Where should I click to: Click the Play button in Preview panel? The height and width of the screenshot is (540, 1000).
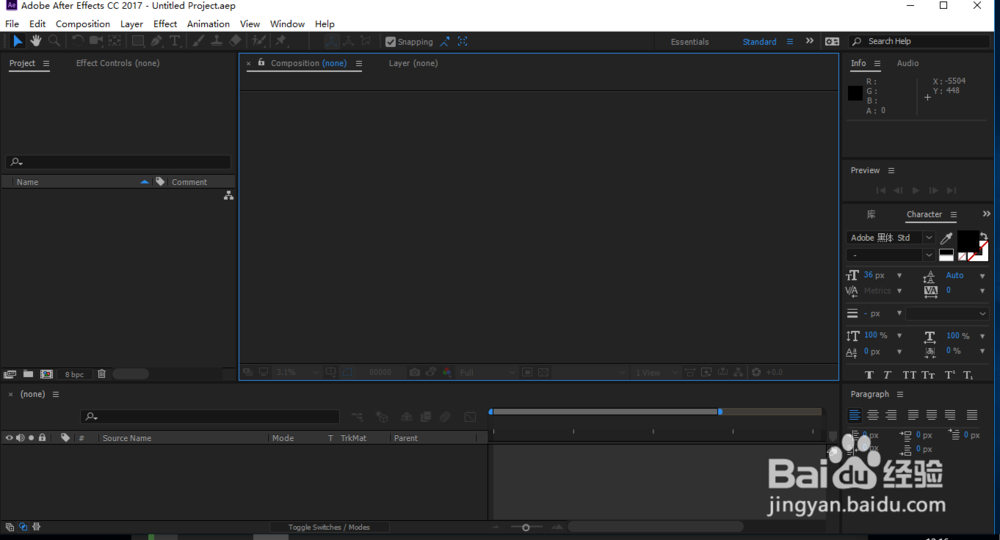point(916,191)
